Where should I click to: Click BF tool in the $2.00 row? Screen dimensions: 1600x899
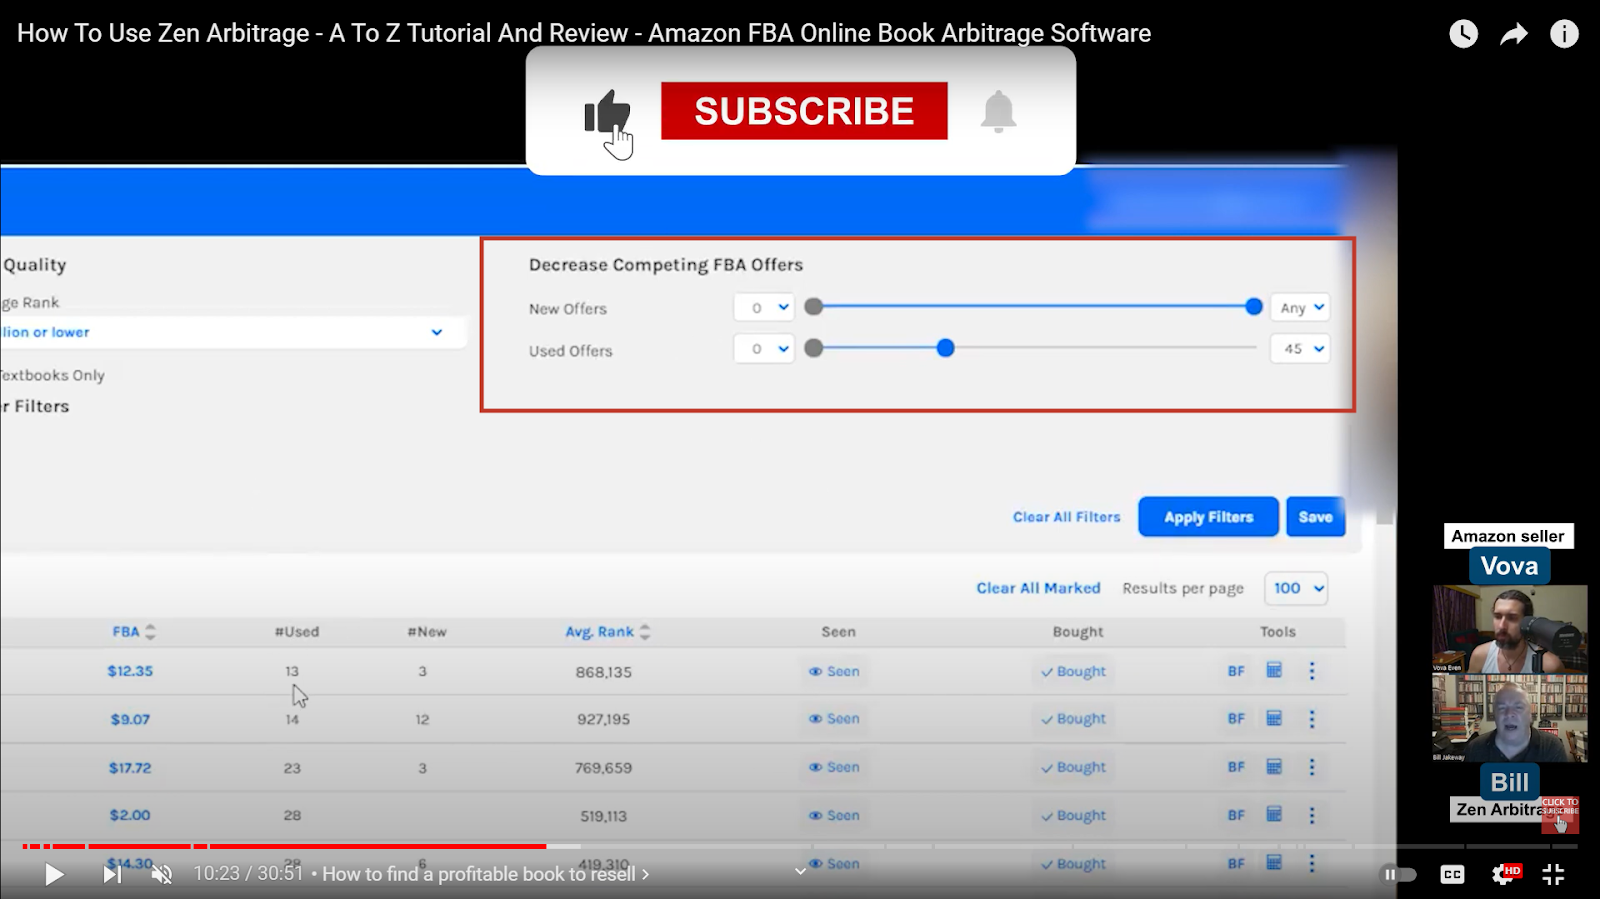point(1236,816)
